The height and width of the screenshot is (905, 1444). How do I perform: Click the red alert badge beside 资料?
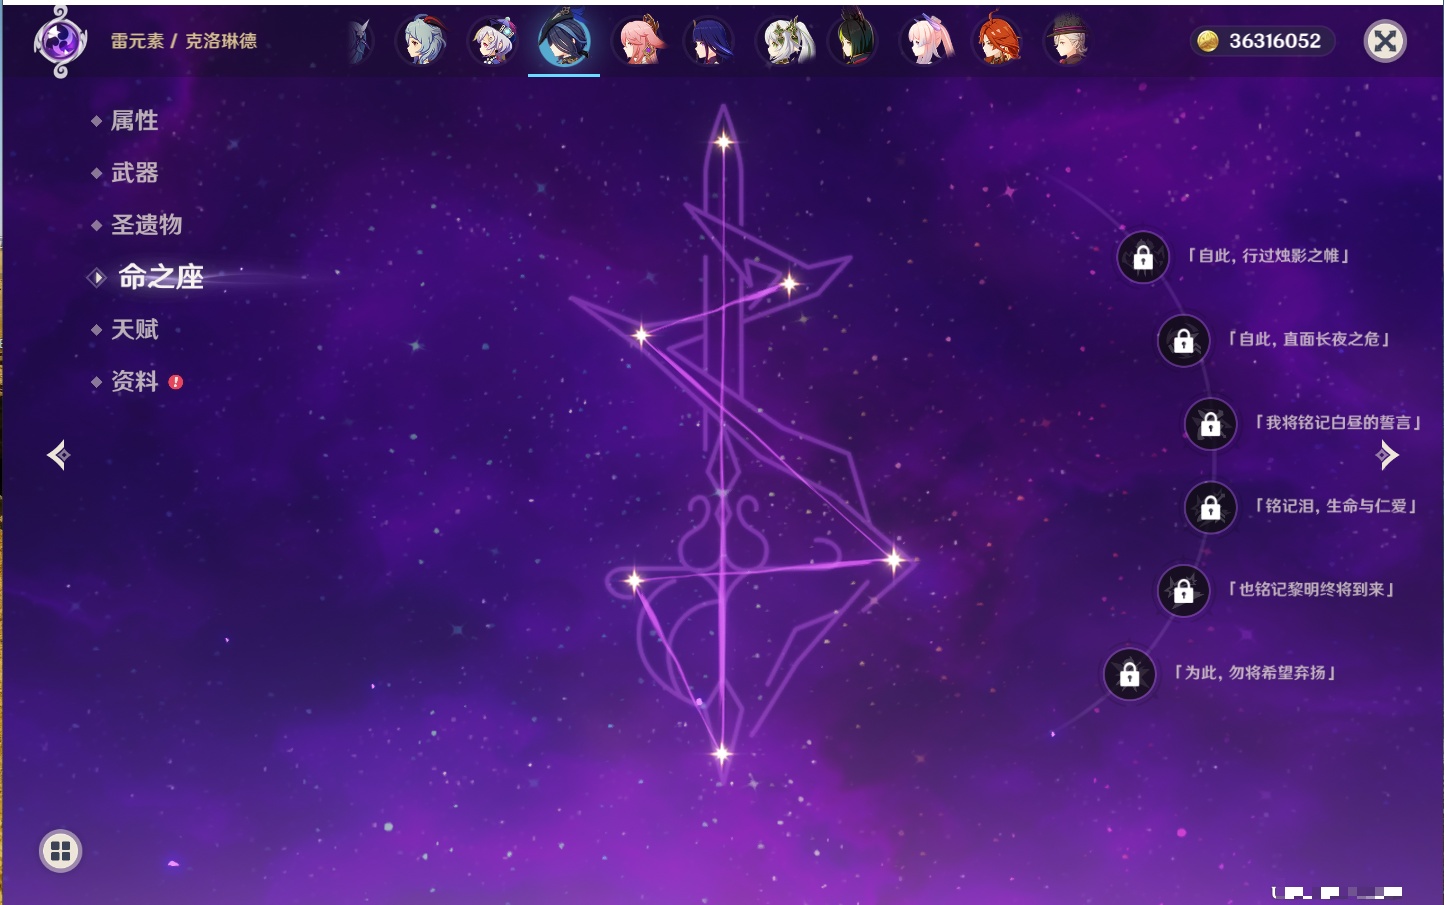pos(176,381)
